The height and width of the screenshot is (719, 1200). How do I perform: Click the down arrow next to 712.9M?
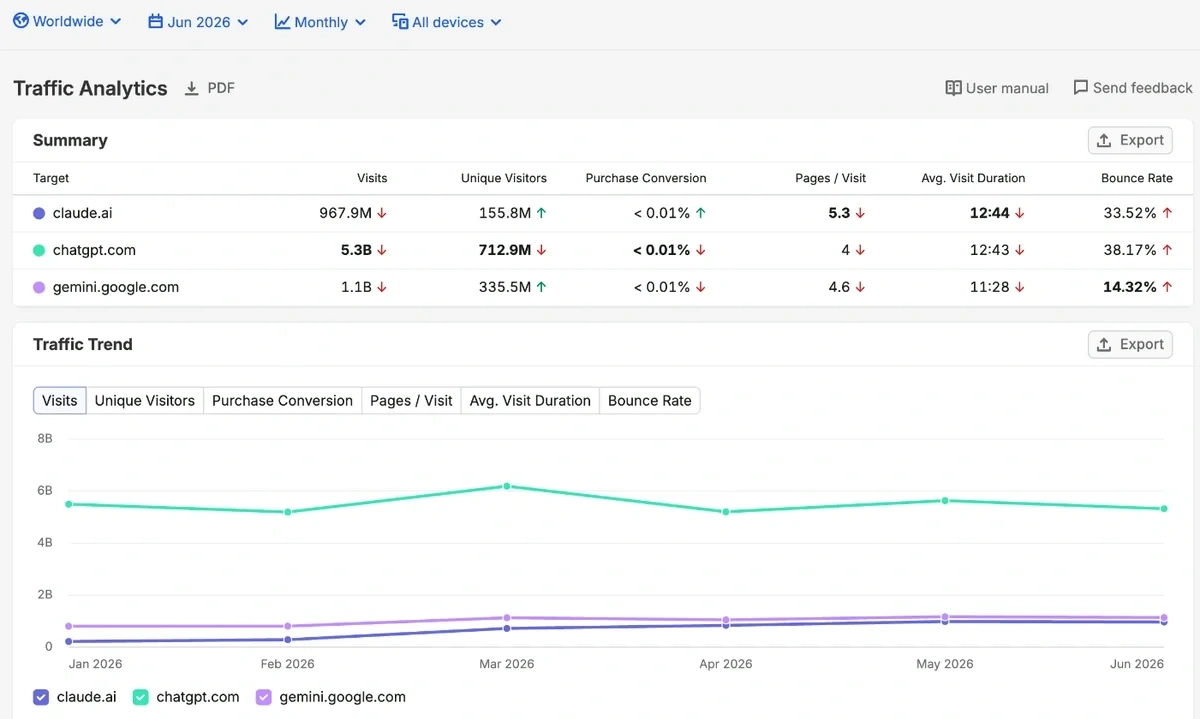pos(541,250)
